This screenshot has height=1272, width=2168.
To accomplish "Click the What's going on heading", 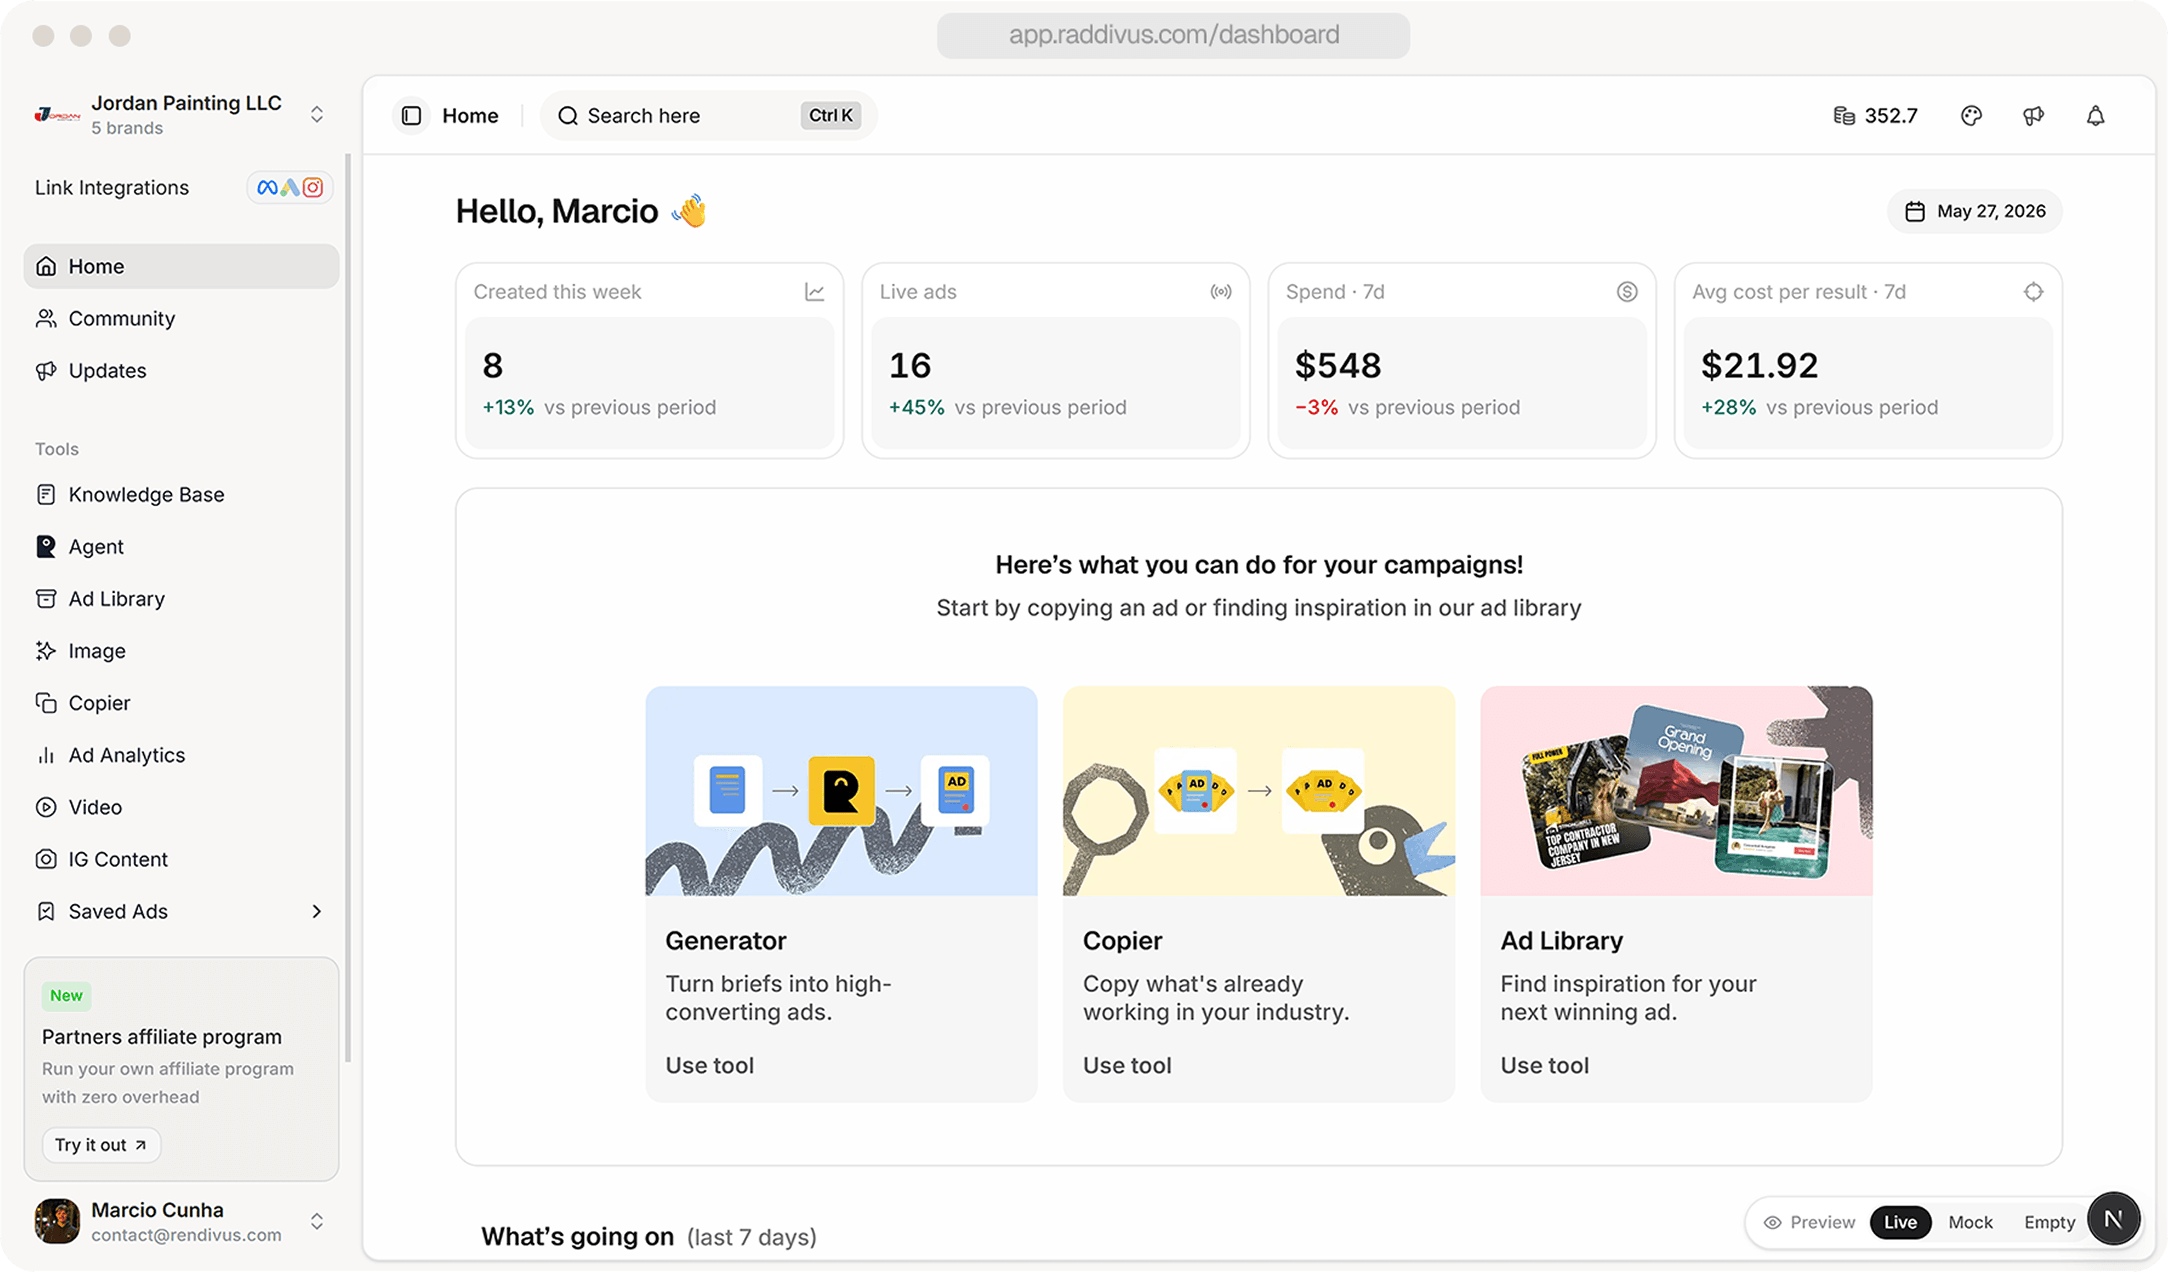I will click(577, 1237).
